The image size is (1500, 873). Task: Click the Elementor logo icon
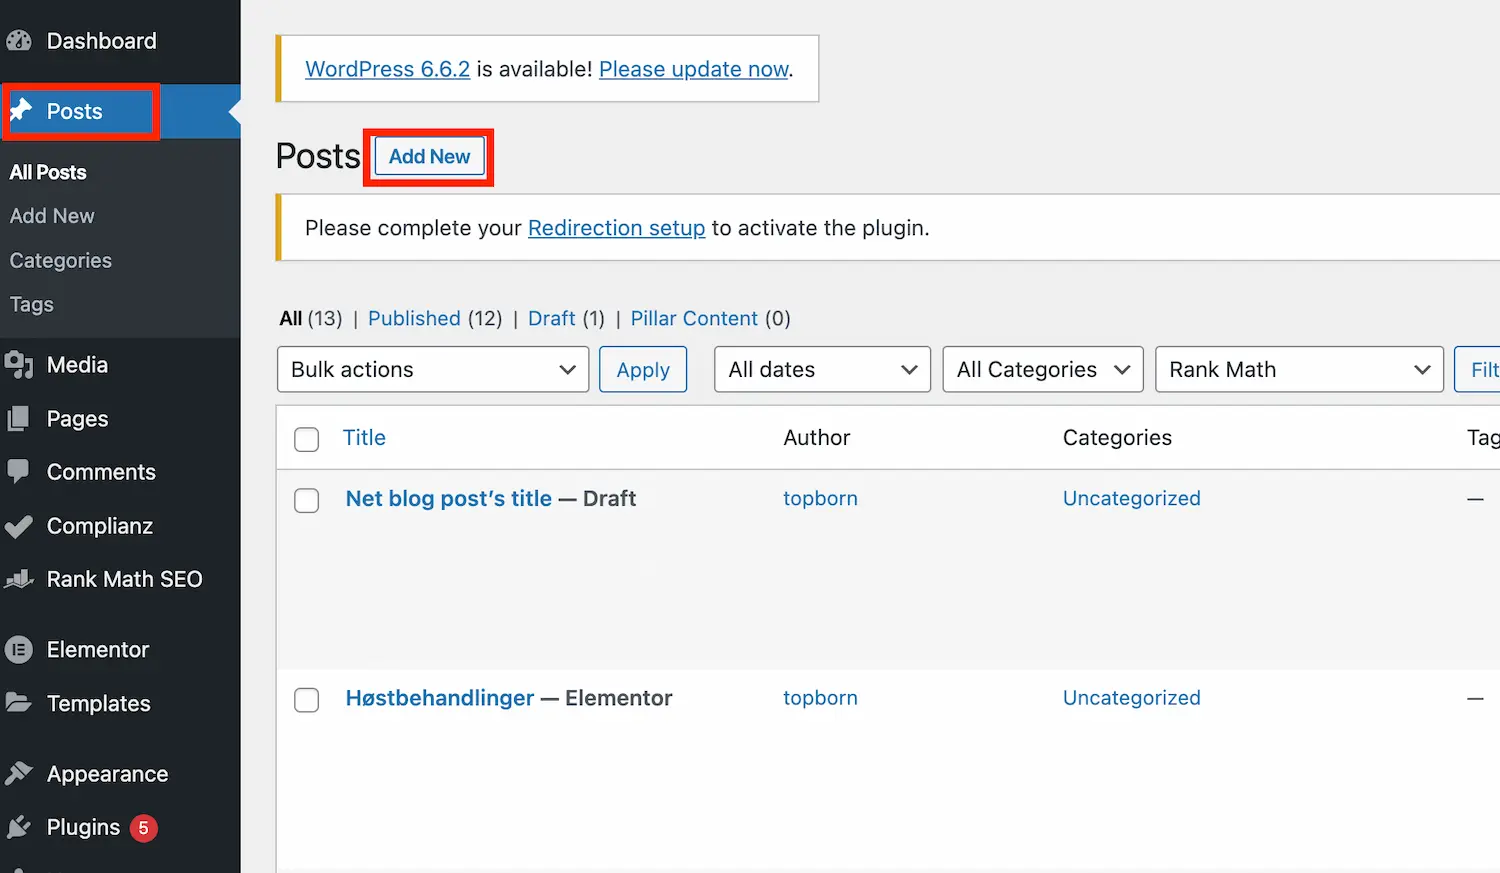pyautogui.click(x=19, y=650)
